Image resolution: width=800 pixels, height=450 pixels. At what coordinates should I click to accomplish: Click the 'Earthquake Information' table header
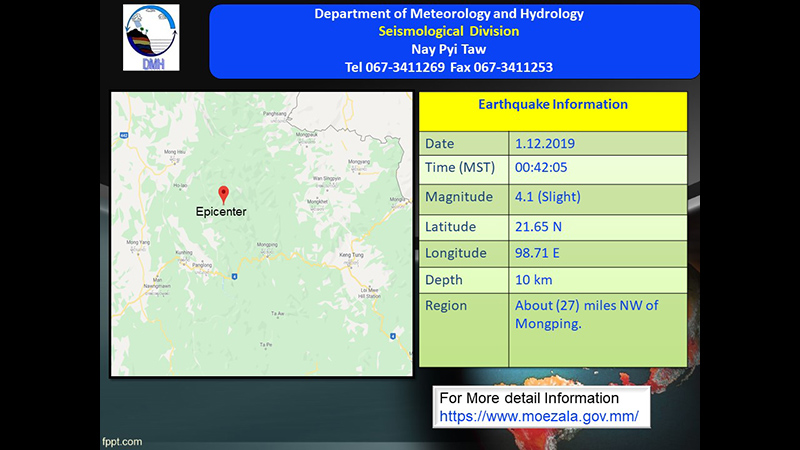553,104
